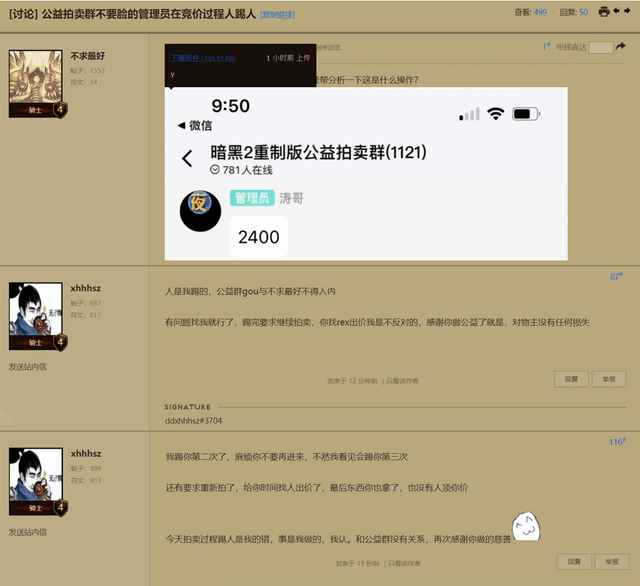640x586 pixels.
Task: Click text 我踢你第二次了
Action: coord(196,457)
